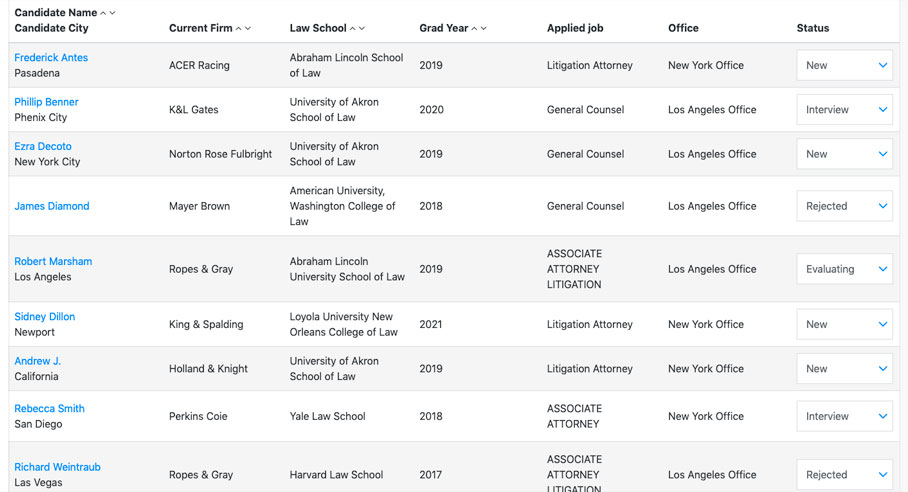
Task: Click the Status column header
Action: coord(812,28)
